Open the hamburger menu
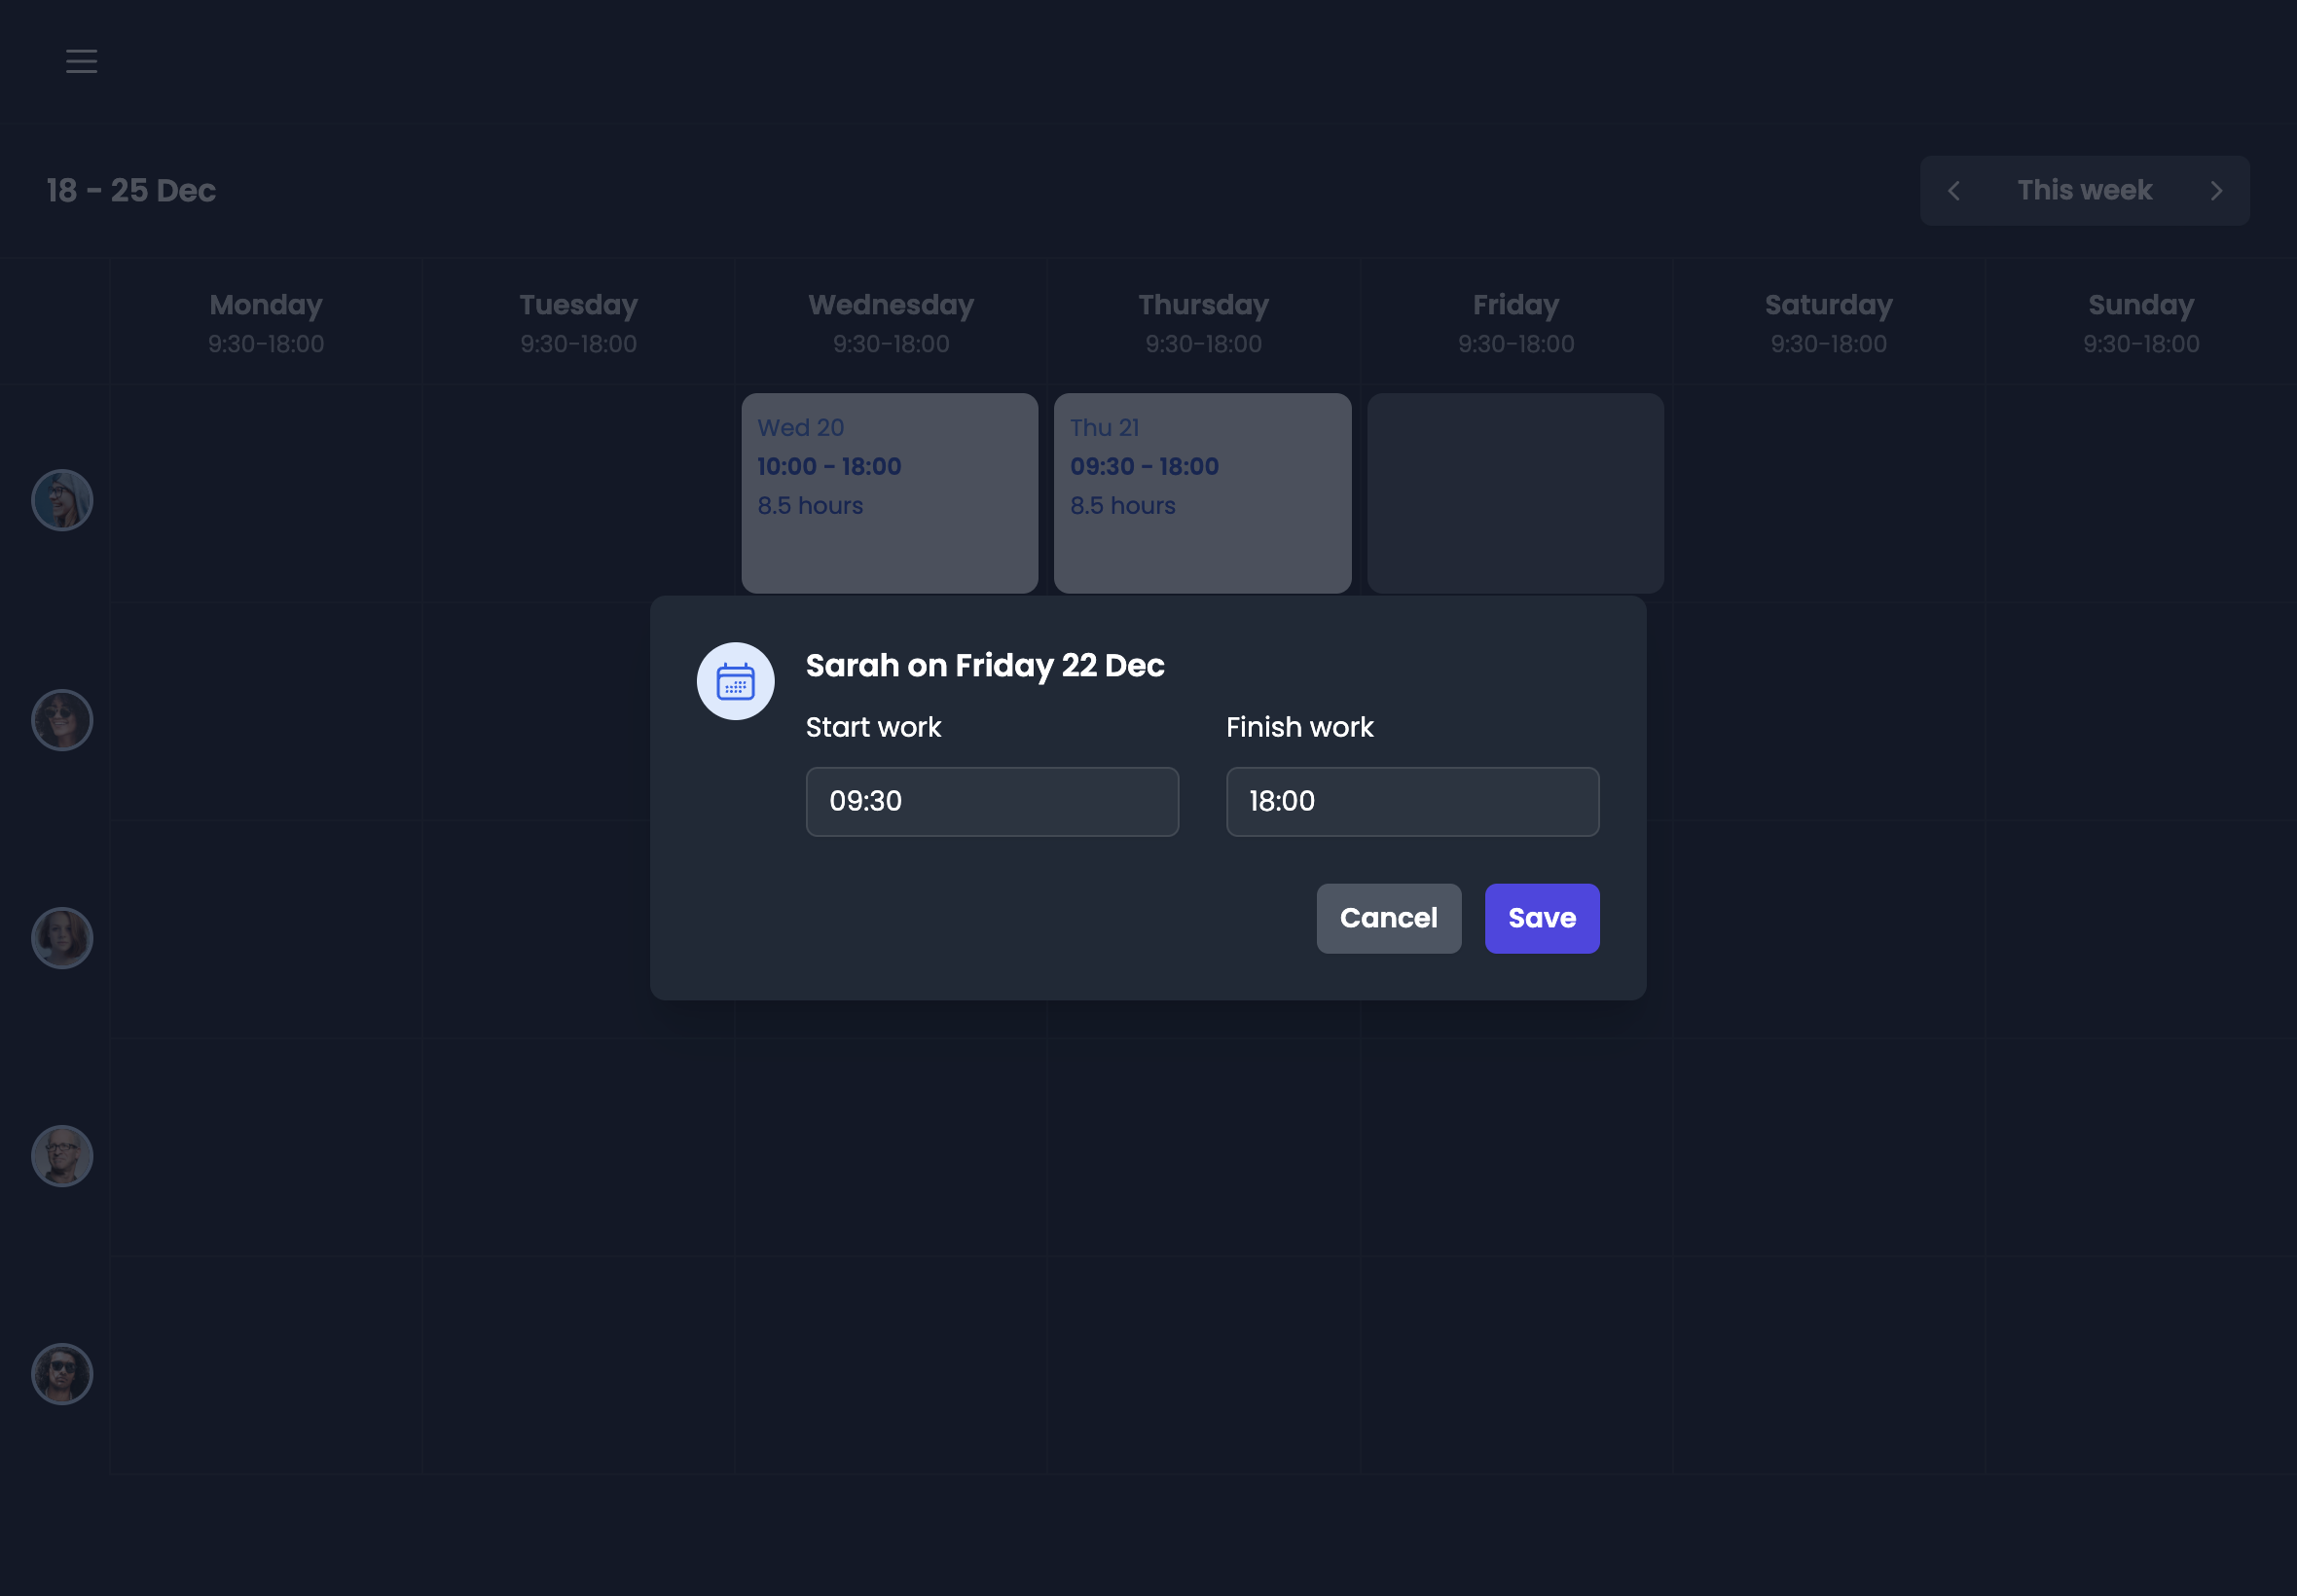This screenshot has height=1596, width=2297. click(81, 61)
